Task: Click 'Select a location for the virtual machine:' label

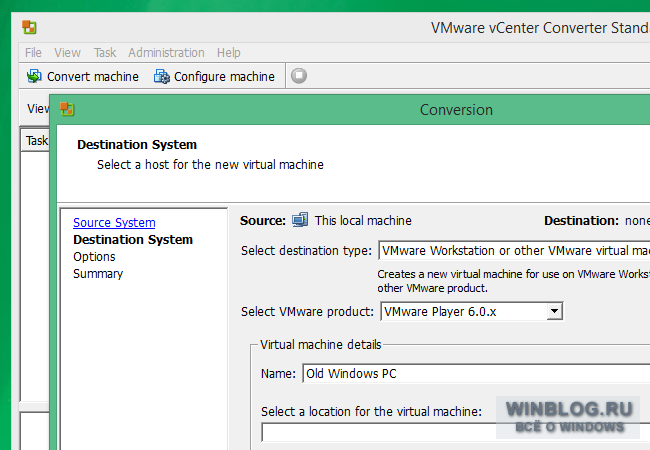Action: (371, 411)
